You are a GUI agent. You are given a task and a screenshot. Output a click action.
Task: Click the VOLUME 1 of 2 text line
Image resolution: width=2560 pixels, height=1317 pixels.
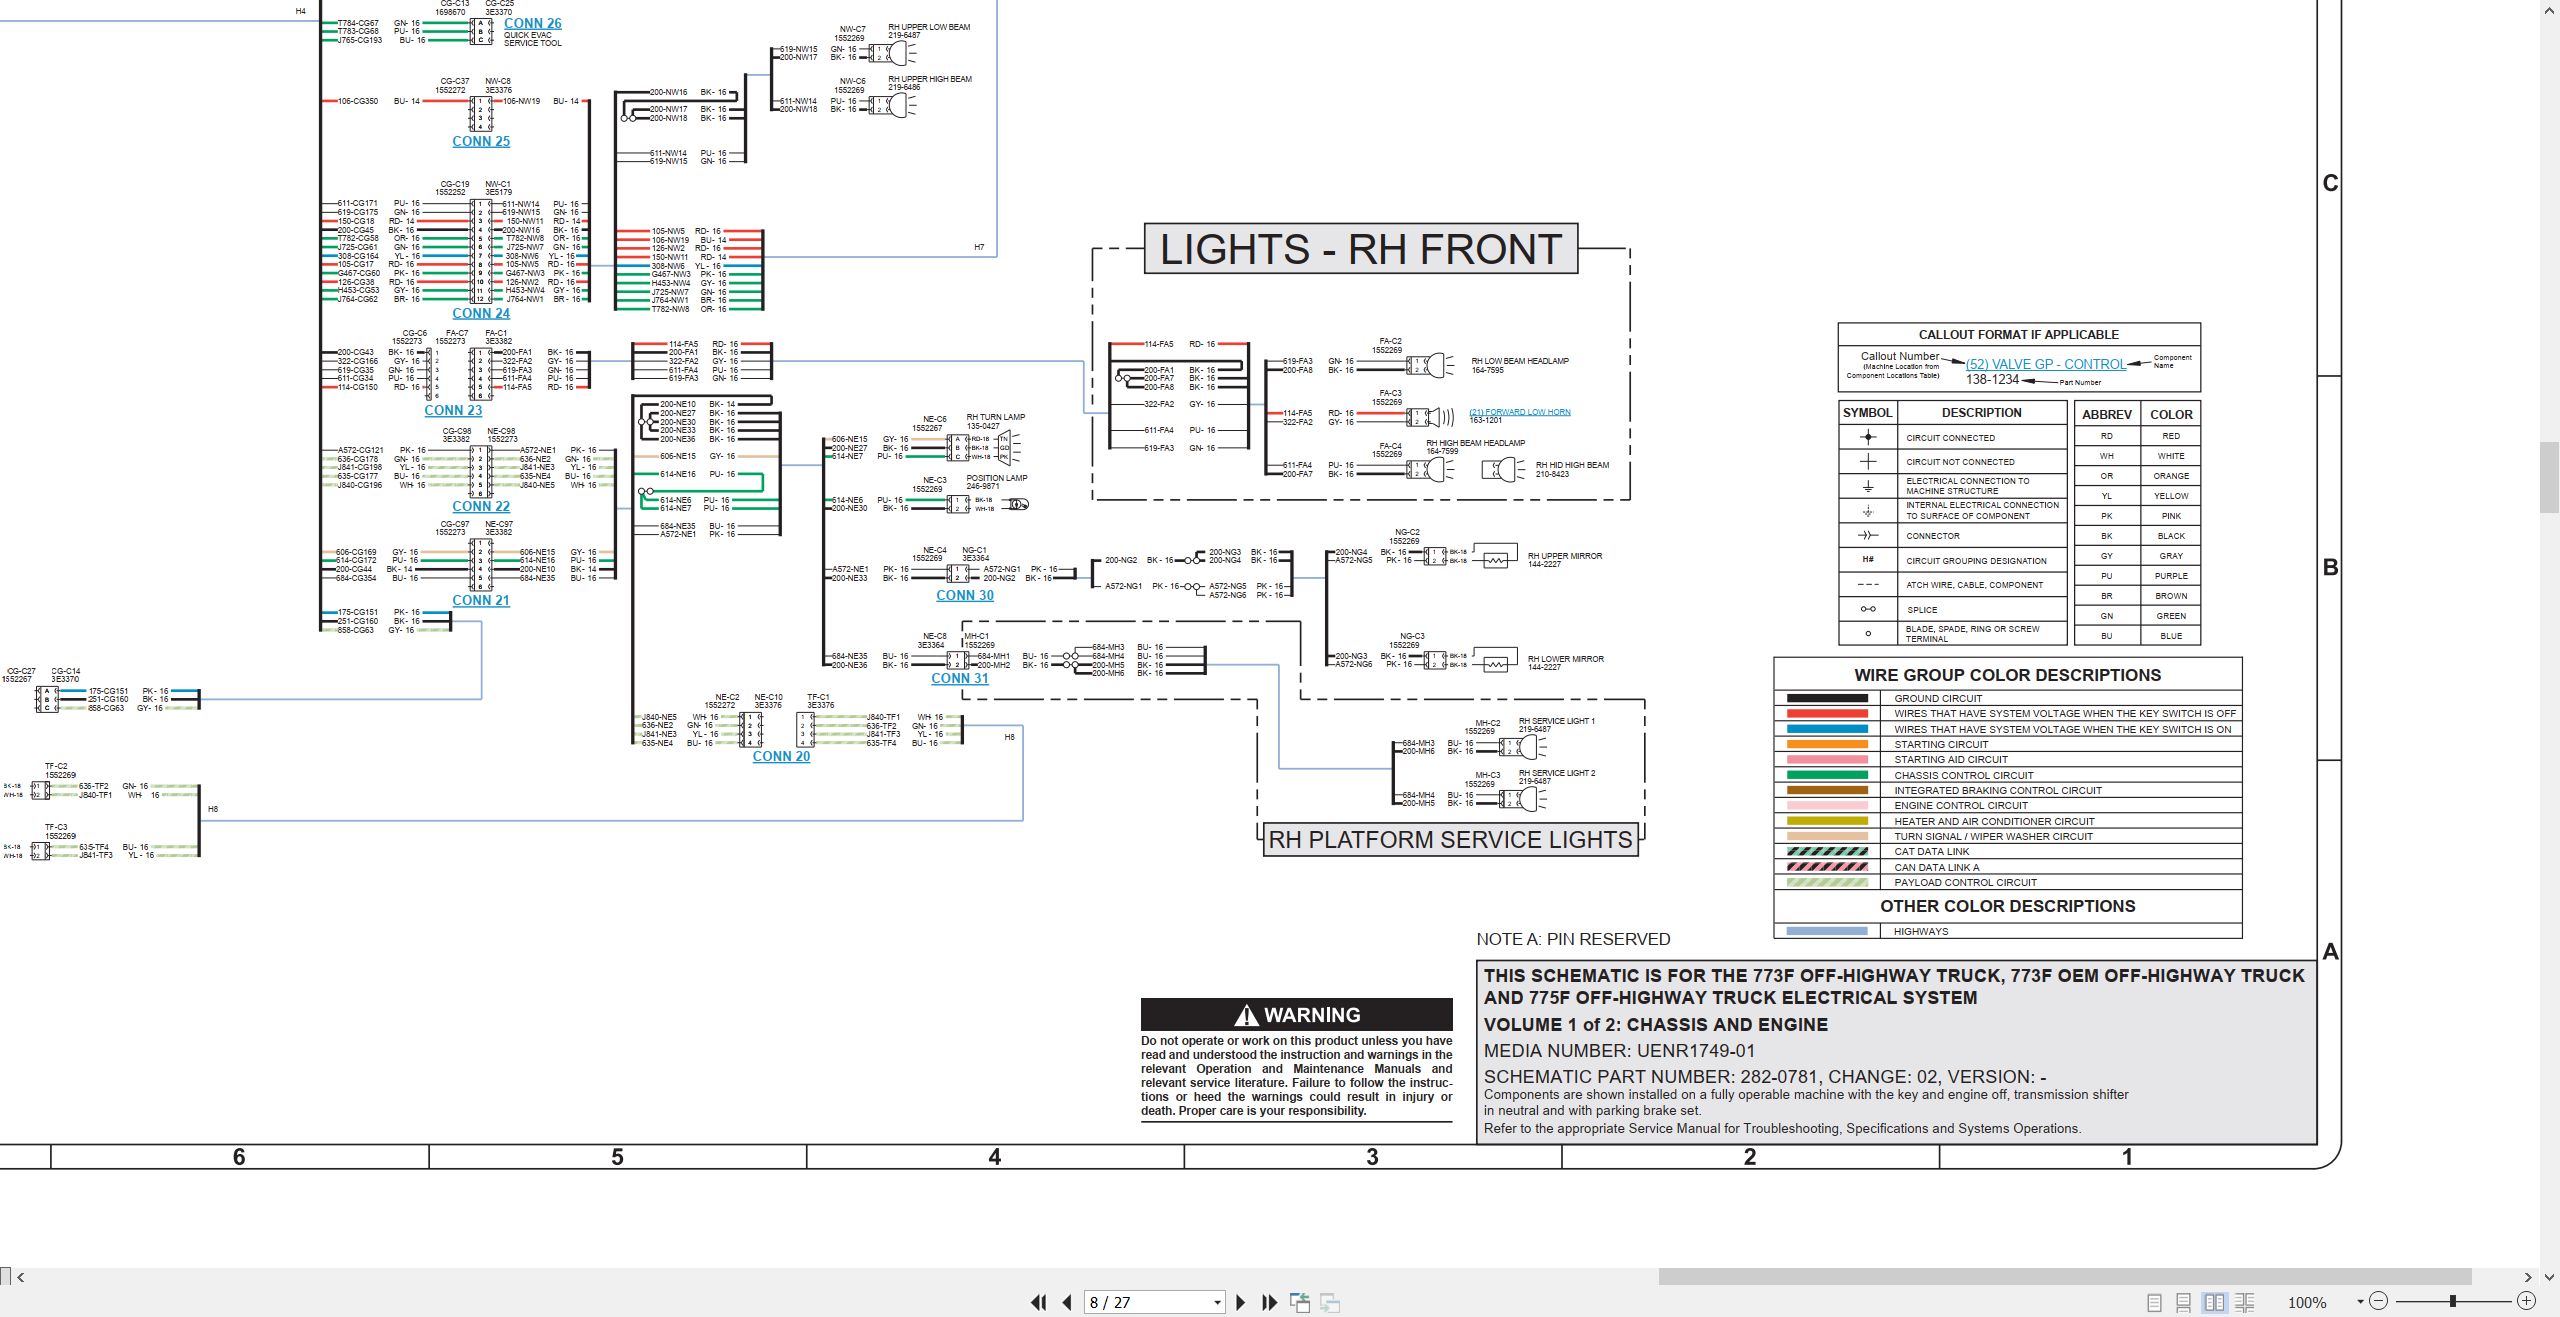tap(1655, 1024)
